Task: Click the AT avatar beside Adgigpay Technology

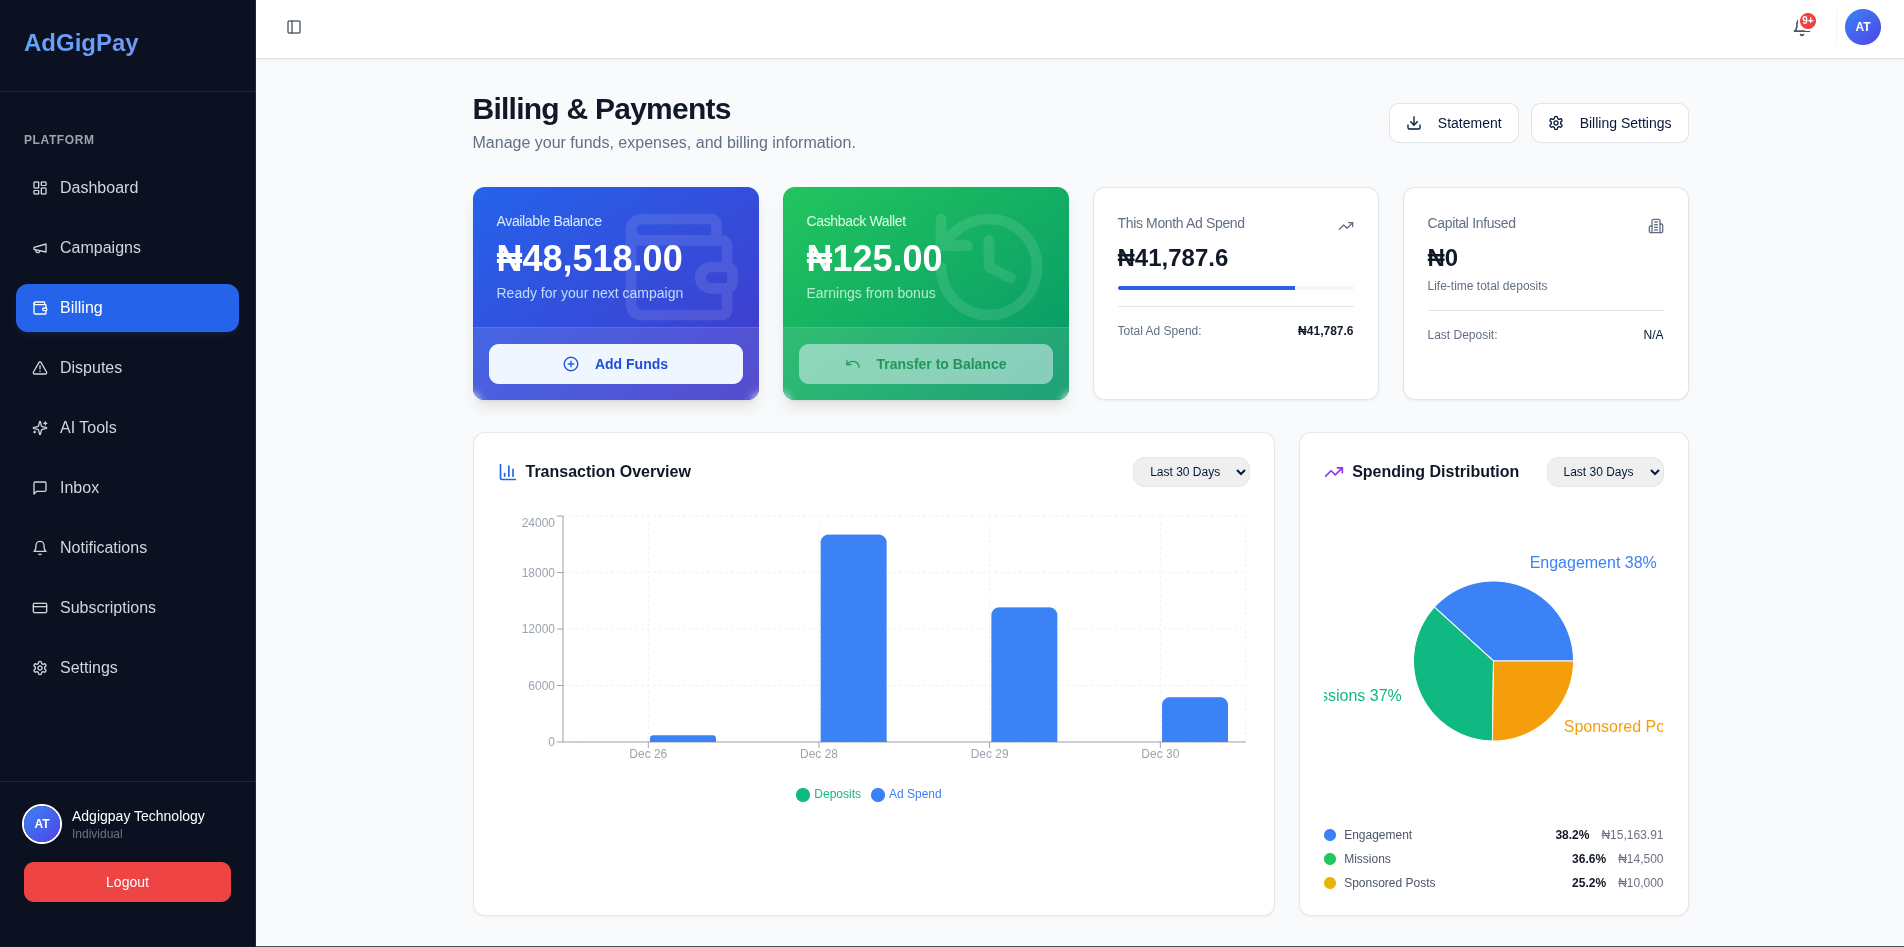Action: 42,824
